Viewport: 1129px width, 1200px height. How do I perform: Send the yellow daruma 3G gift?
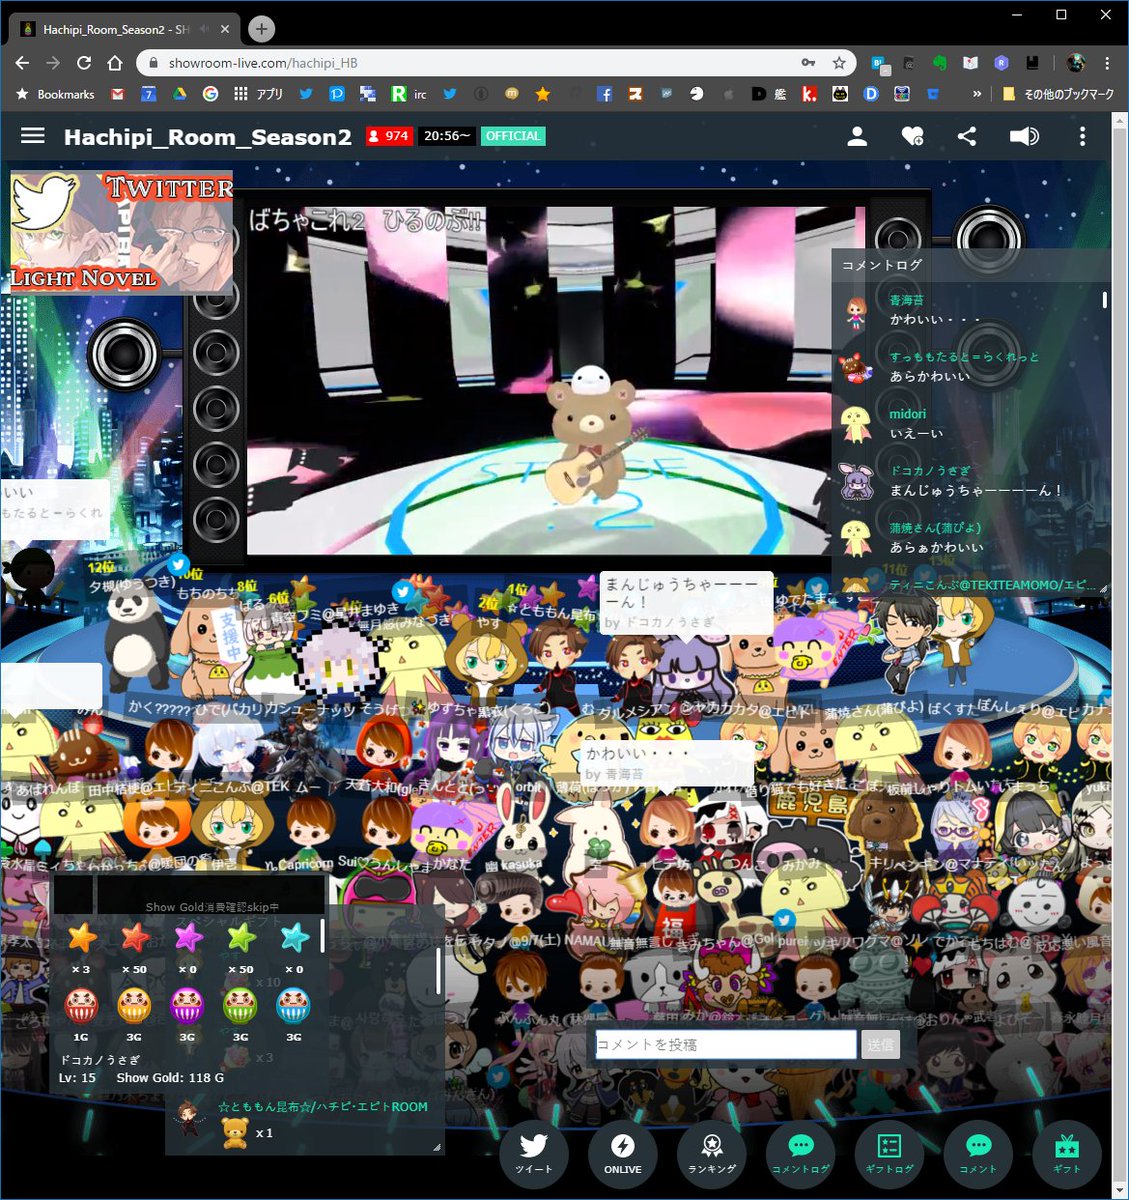click(x=134, y=1005)
